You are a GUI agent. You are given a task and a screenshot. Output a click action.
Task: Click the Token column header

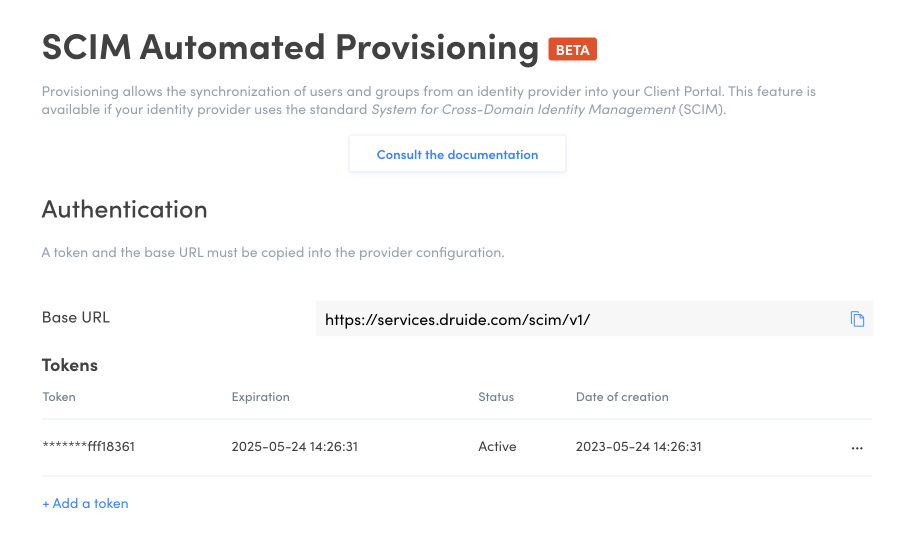59,397
